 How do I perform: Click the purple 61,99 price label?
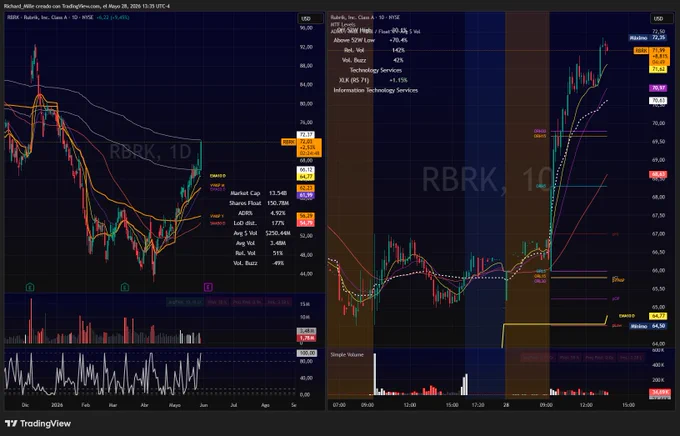[x=306, y=196]
